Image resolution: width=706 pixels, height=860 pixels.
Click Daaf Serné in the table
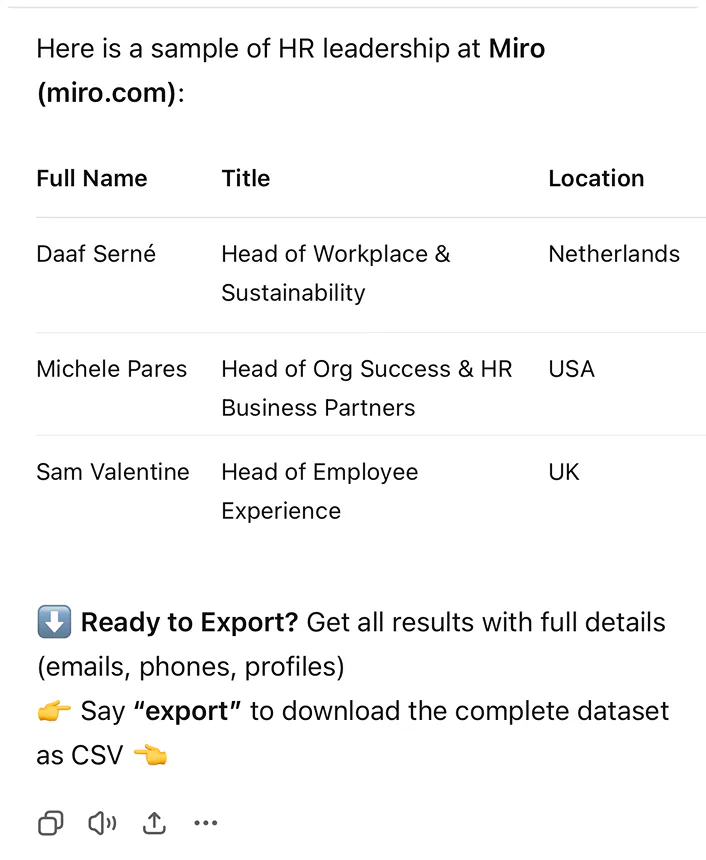[96, 254]
